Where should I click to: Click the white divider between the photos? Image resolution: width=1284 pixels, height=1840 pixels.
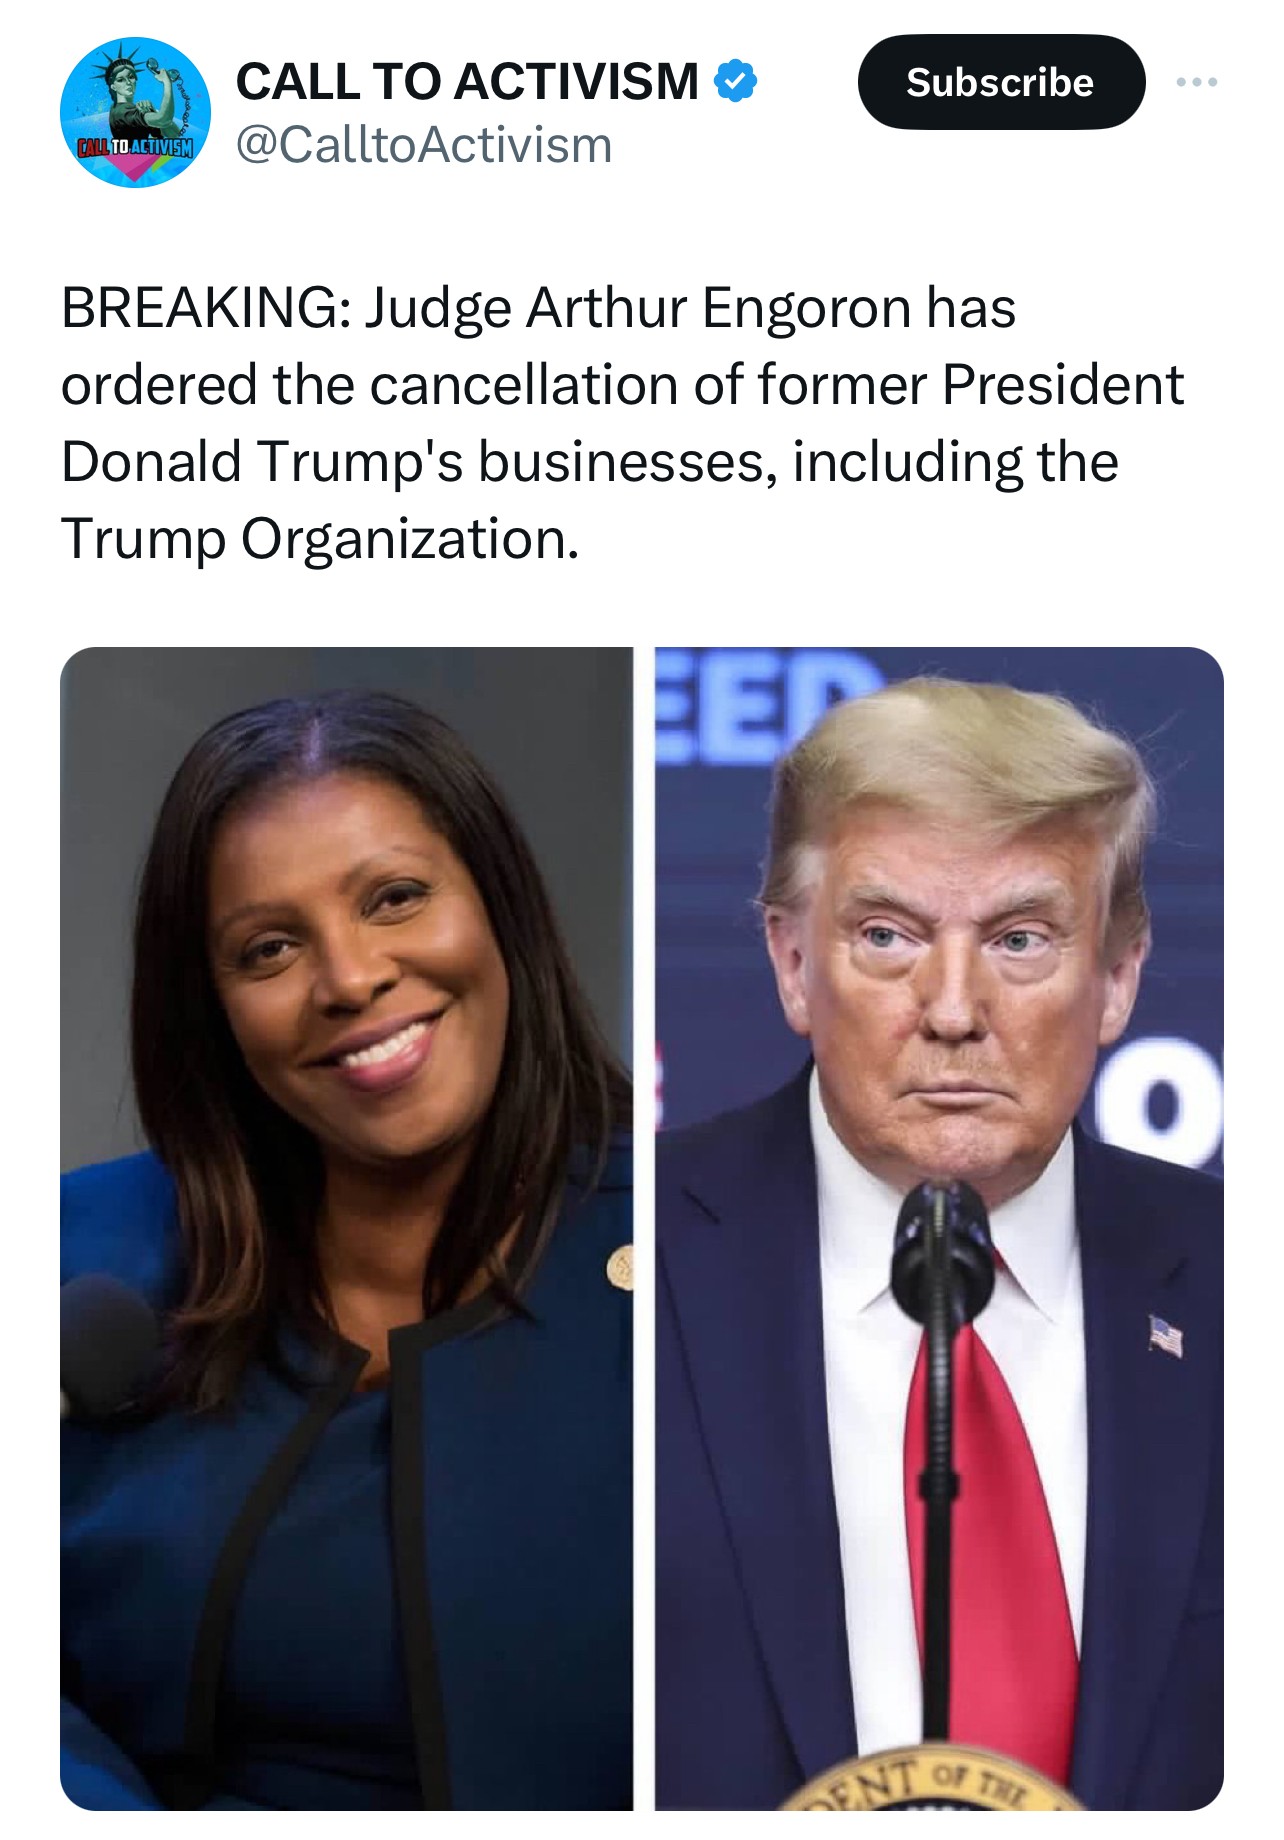[644, 1228]
